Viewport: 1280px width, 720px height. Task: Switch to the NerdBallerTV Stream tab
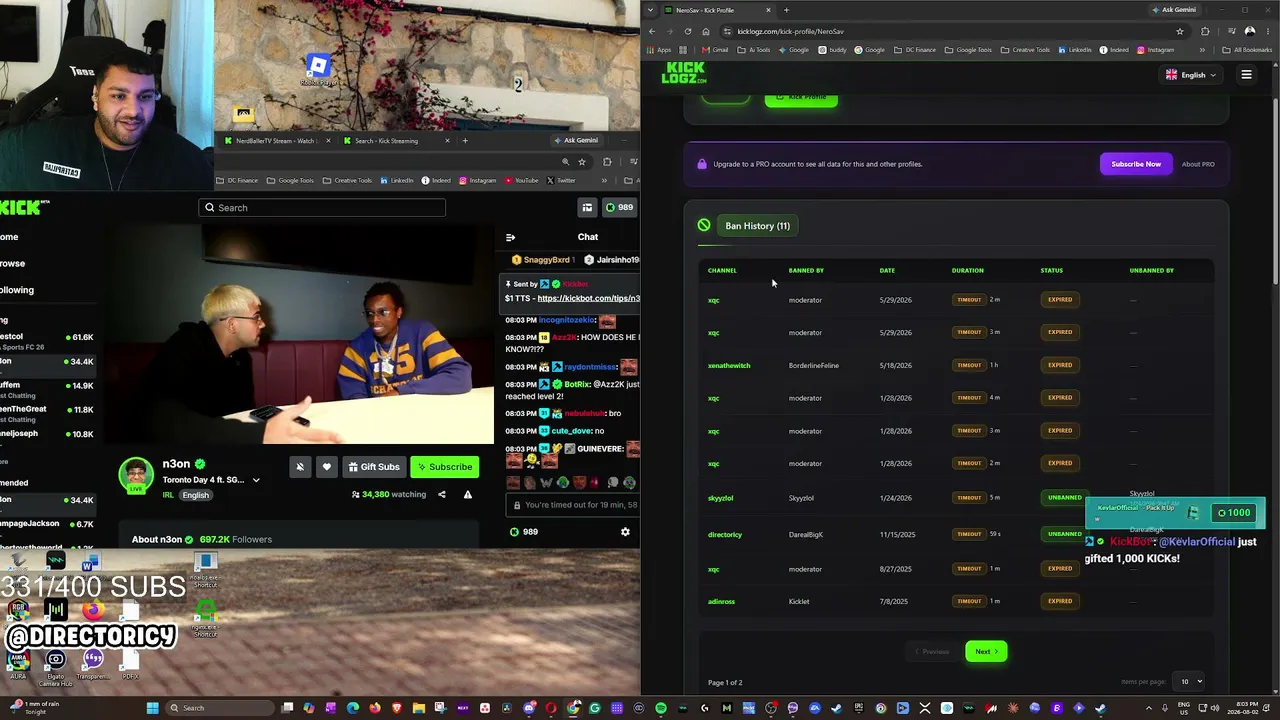tap(276, 141)
